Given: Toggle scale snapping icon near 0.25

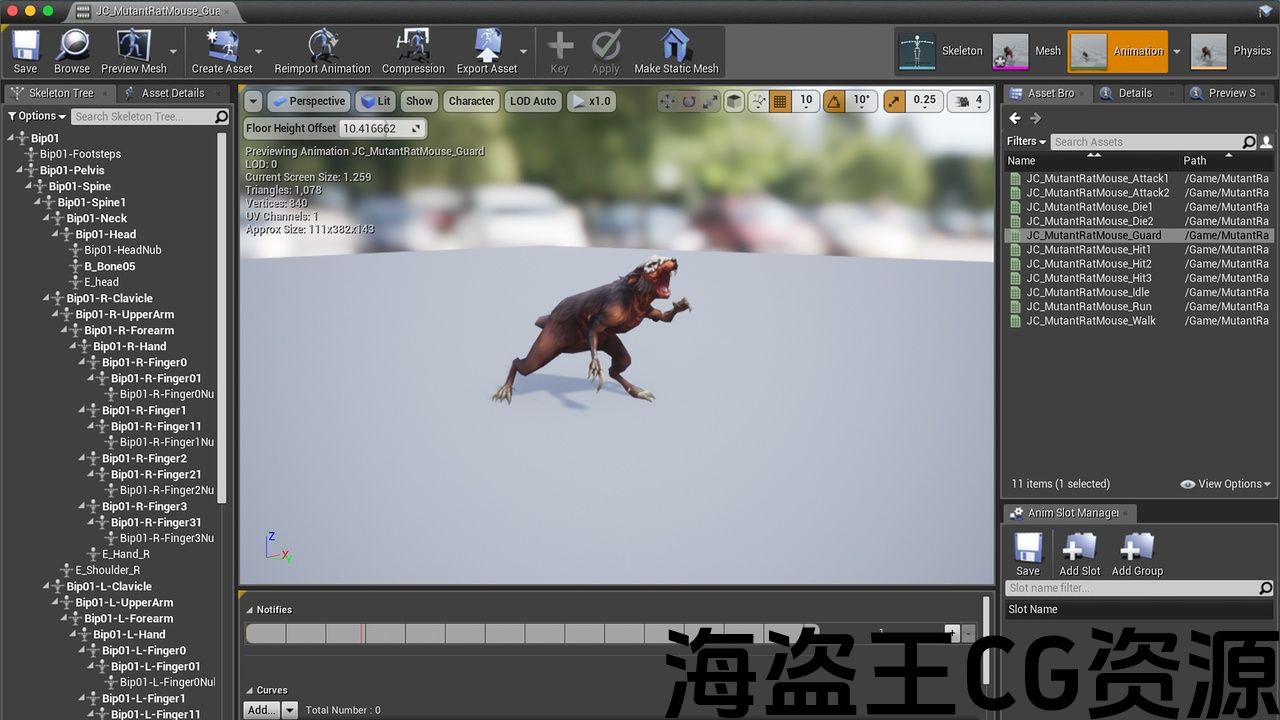Looking at the screenshot, I should (x=894, y=101).
